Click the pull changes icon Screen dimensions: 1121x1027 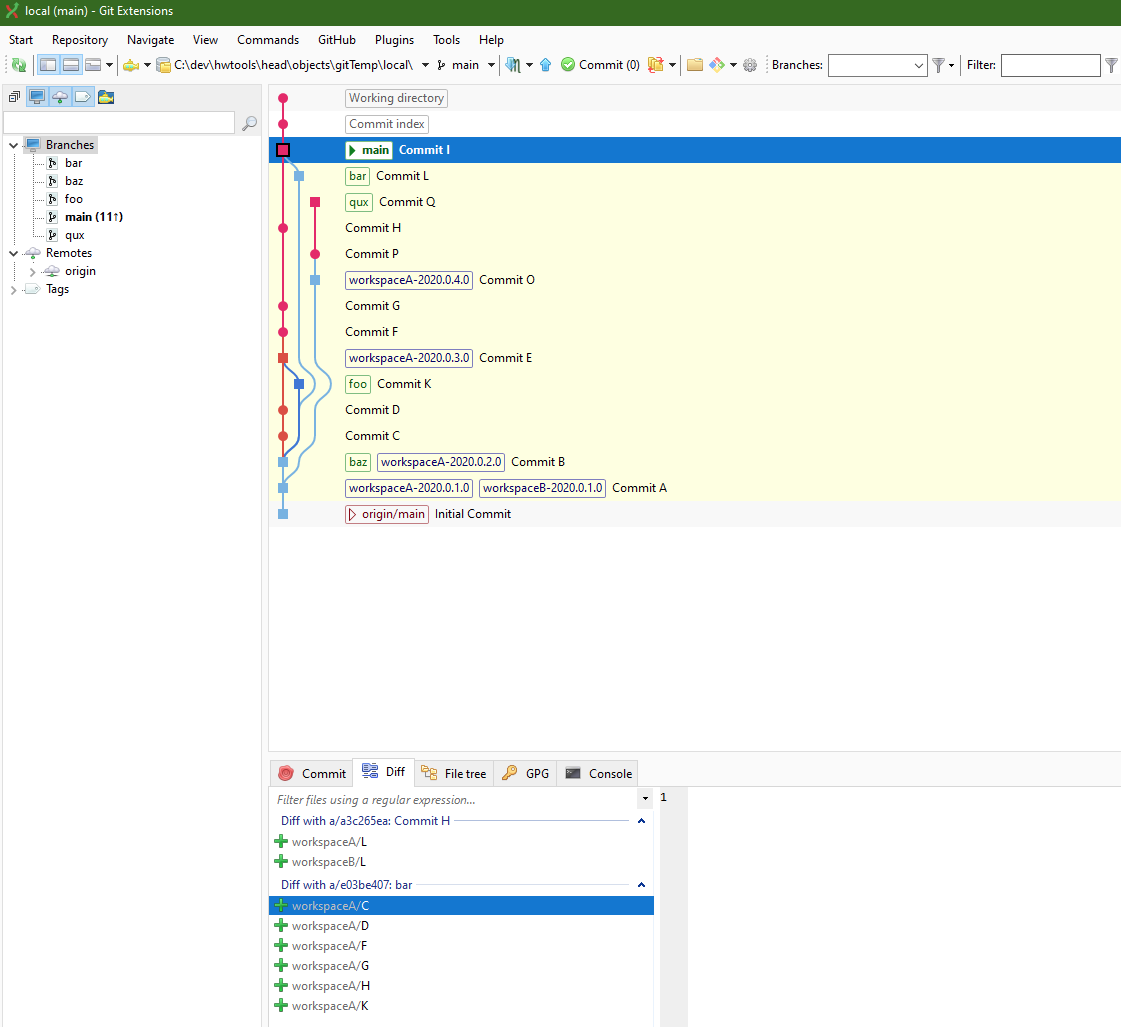(x=513, y=65)
